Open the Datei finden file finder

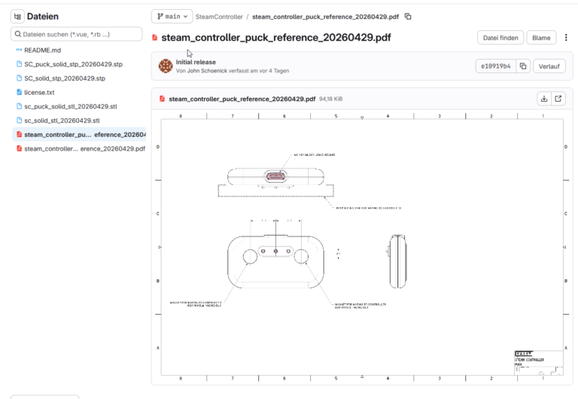click(x=500, y=38)
